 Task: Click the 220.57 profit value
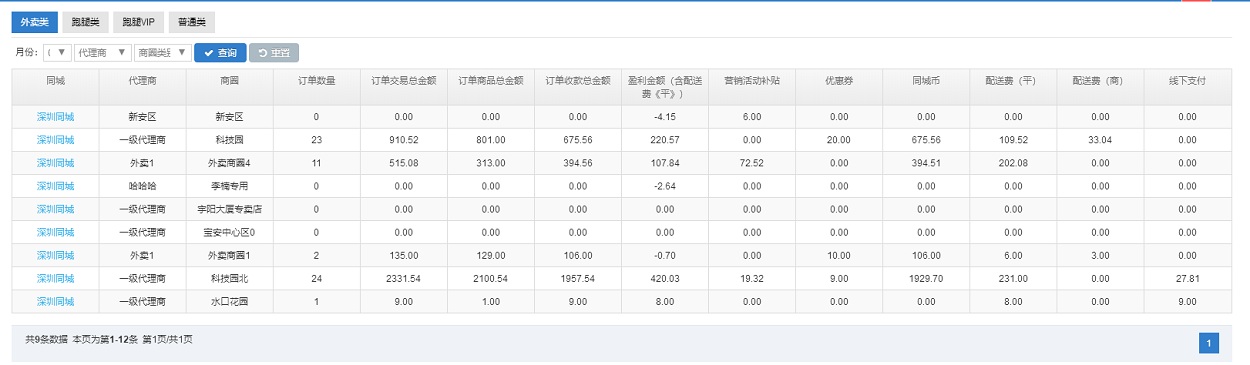(665, 140)
